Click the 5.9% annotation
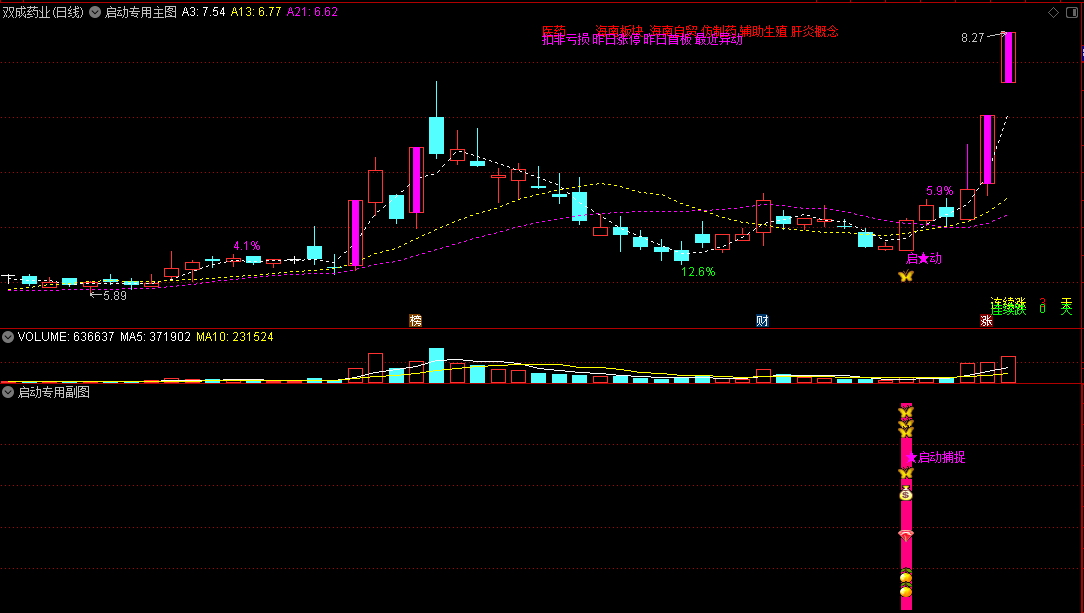Viewport: 1084px width, 613px height. (x=940, y=191)
